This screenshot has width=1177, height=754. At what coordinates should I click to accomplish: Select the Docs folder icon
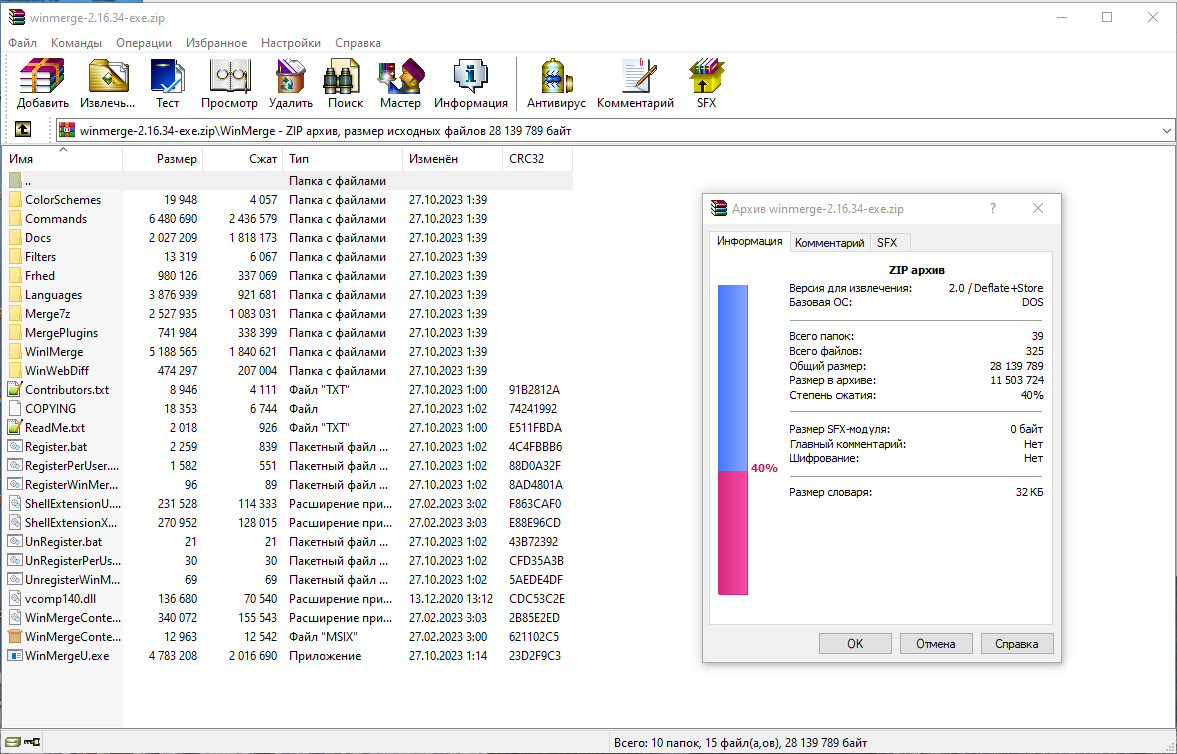[x=15, y=237]
